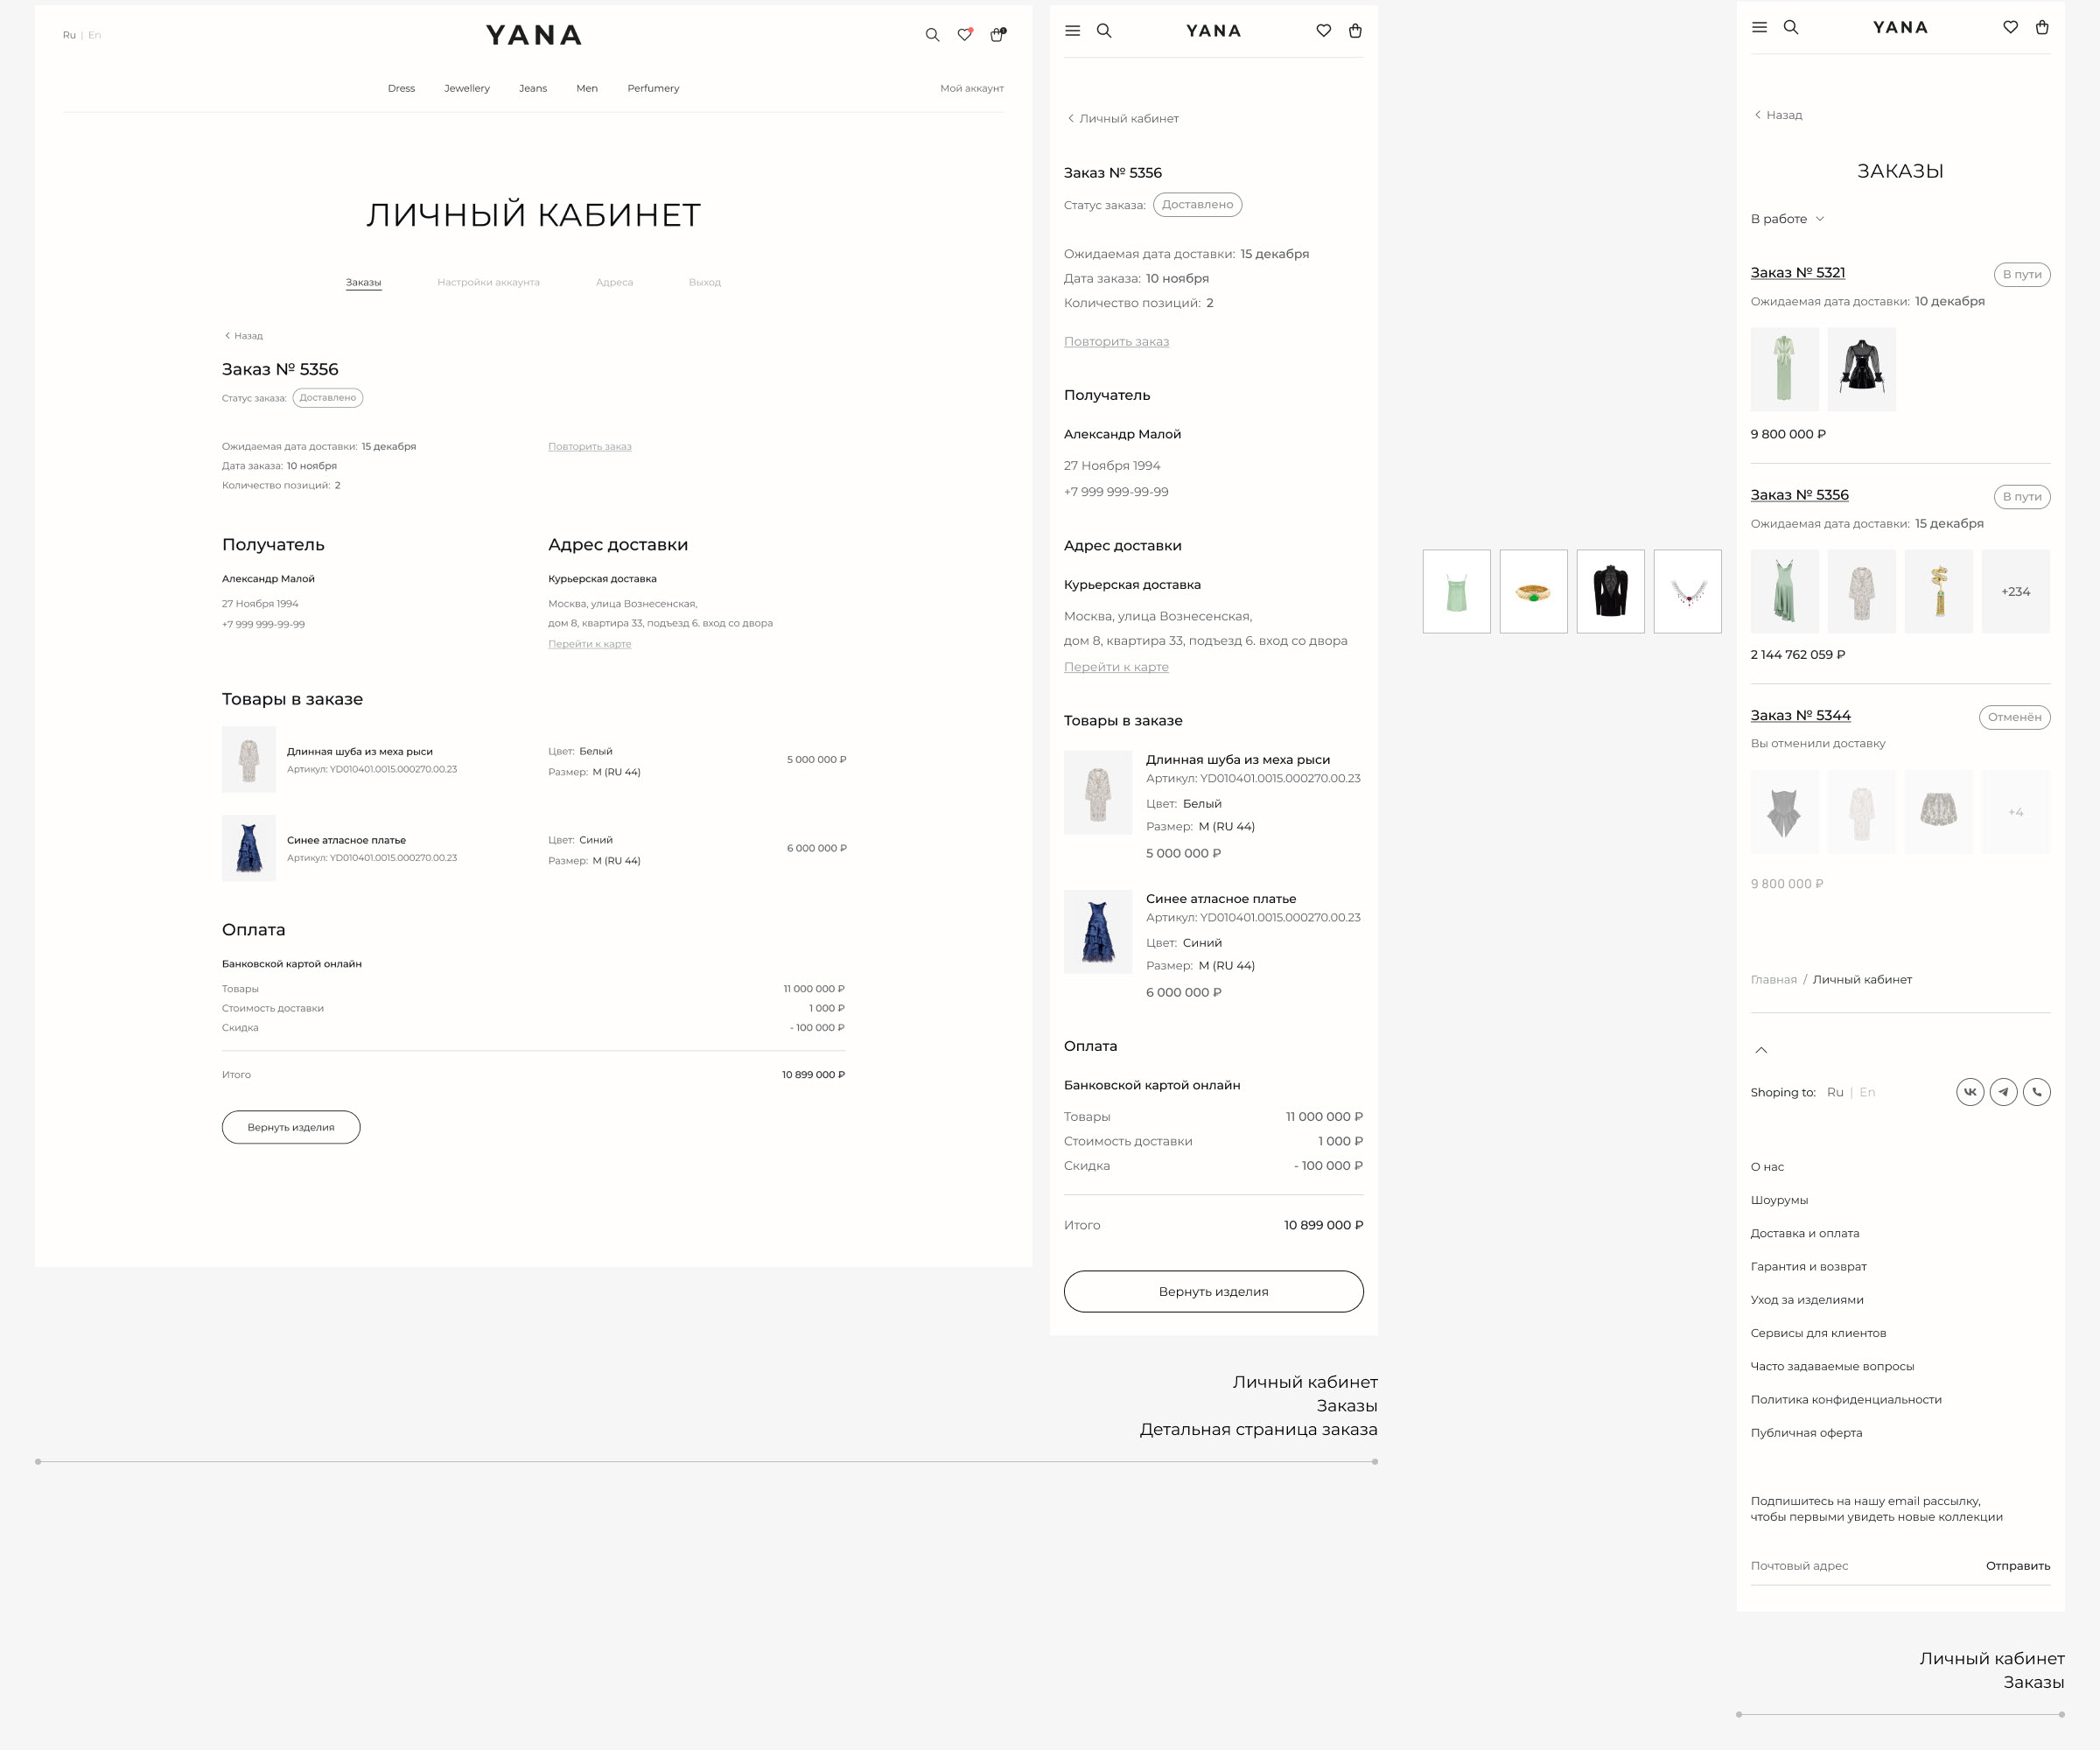Open hamburger menu on order detail mobile screen

(1072, 31)
